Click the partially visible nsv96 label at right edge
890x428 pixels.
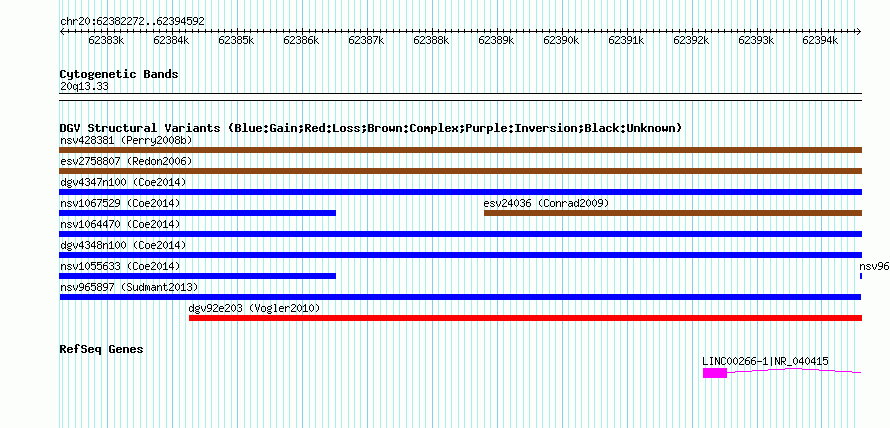(874, 266)
